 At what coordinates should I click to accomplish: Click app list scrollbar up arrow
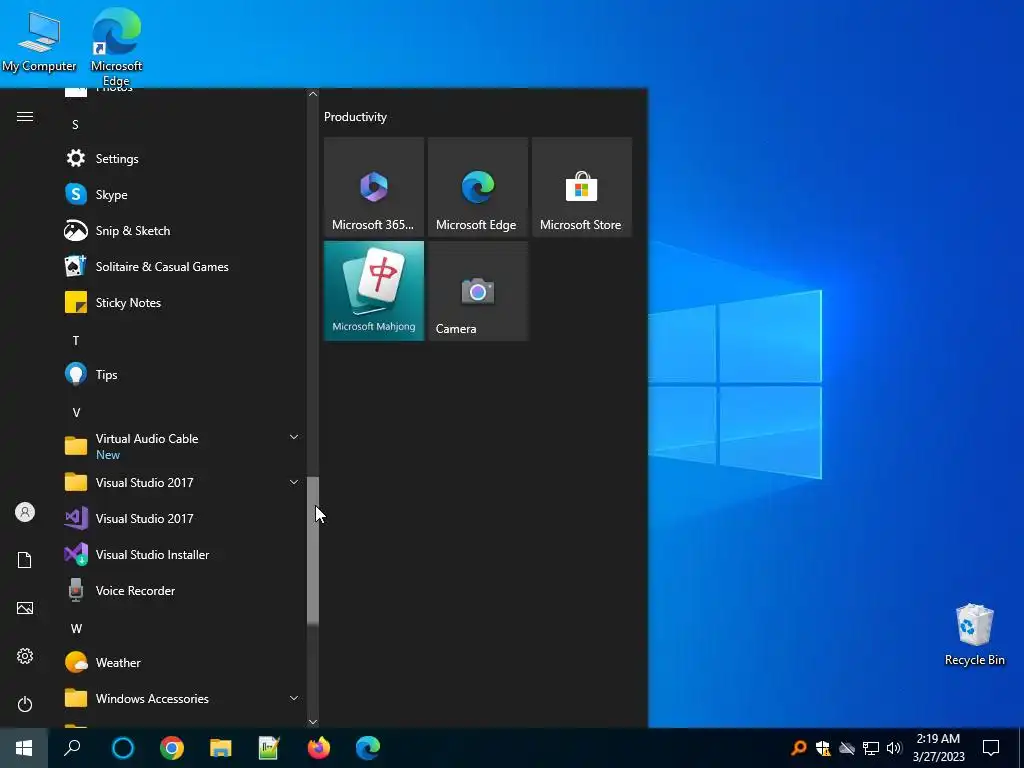pos(313,94)
